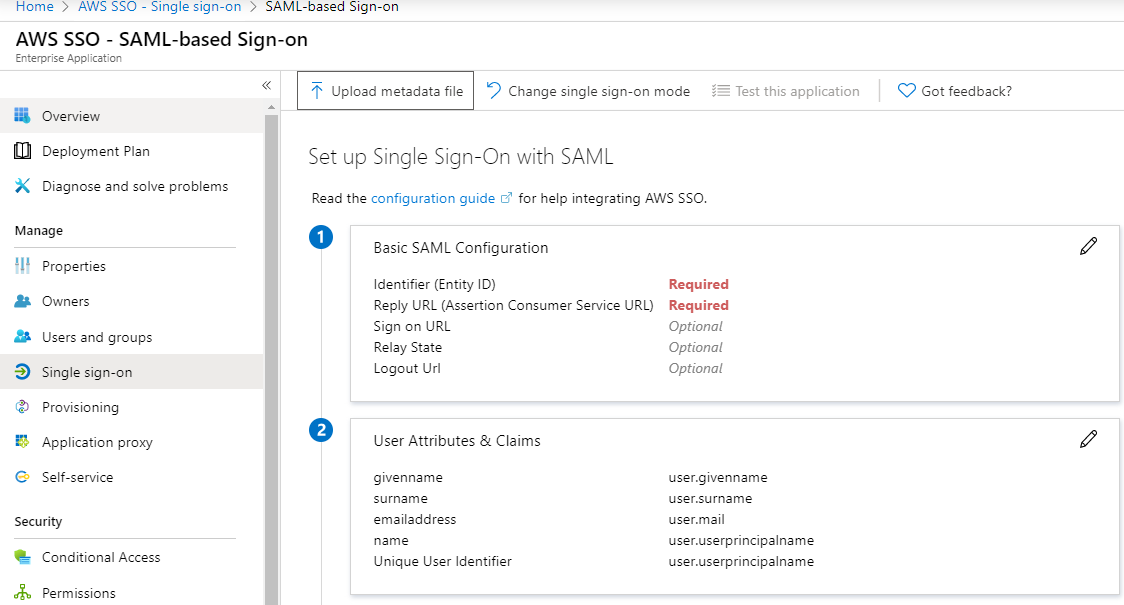Open the AWS SSO - Single sign-on breadcrumb

[159, 7]
